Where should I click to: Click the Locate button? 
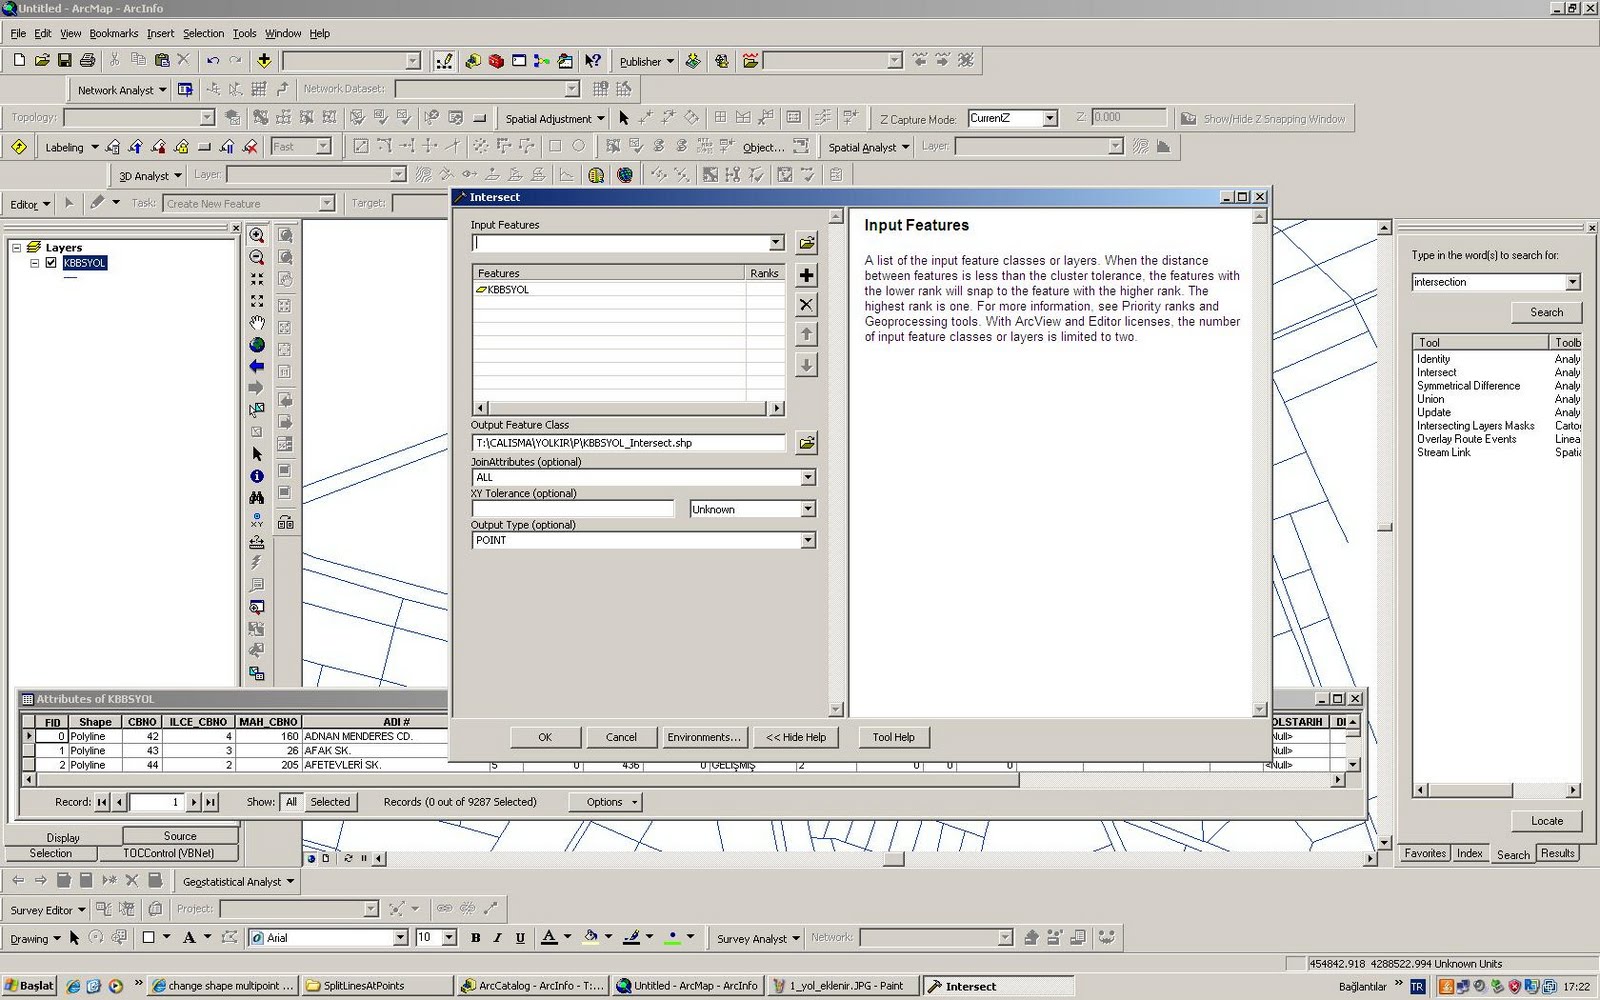tap(1546, 821)
